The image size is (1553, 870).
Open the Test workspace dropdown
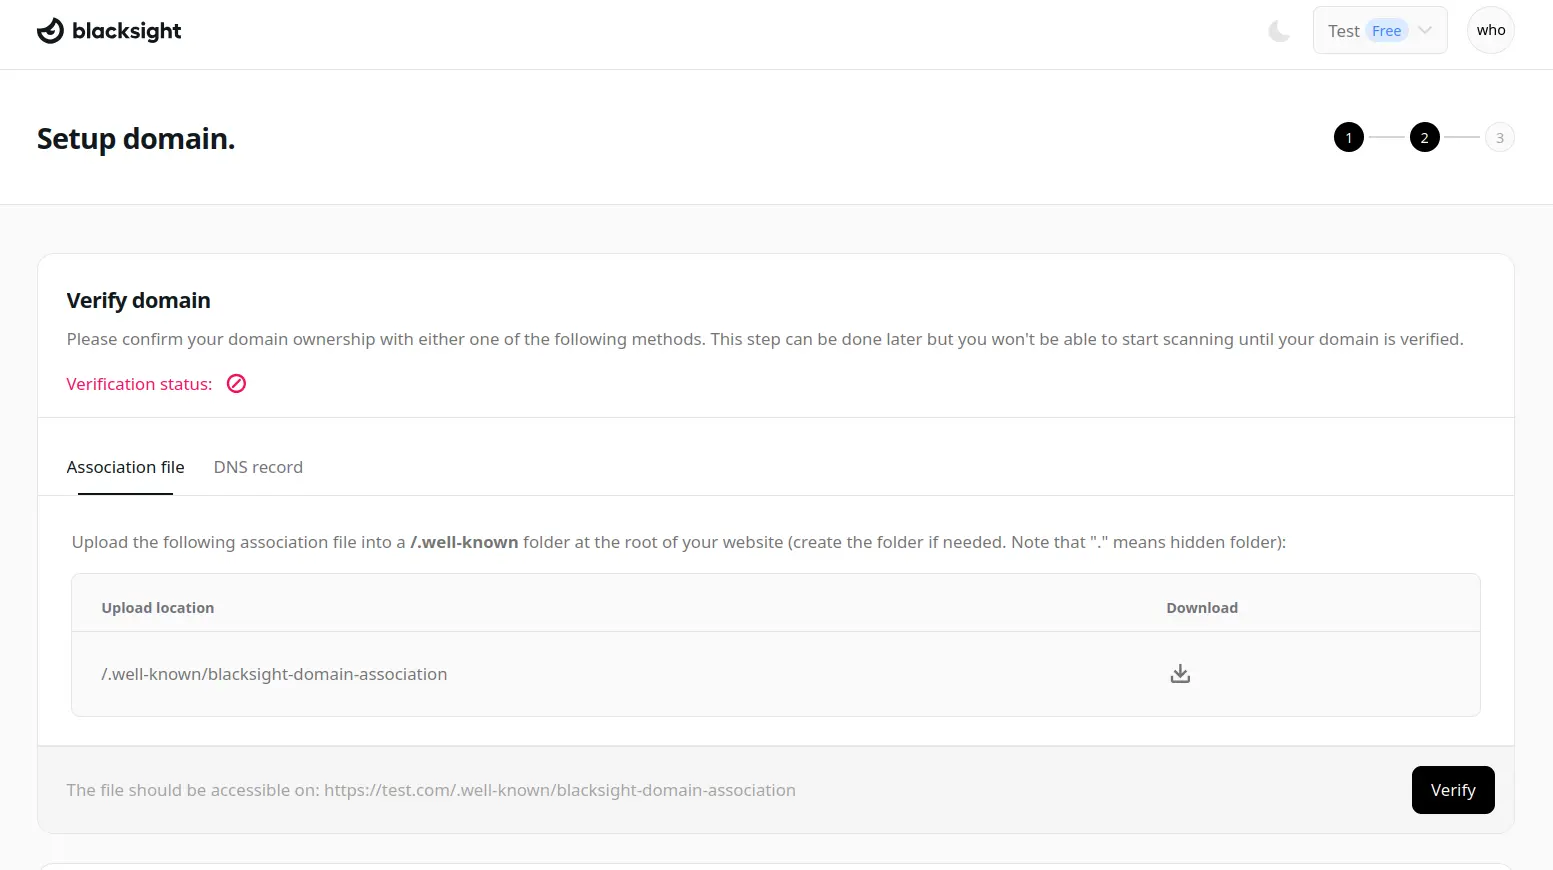coord(1343,31)
